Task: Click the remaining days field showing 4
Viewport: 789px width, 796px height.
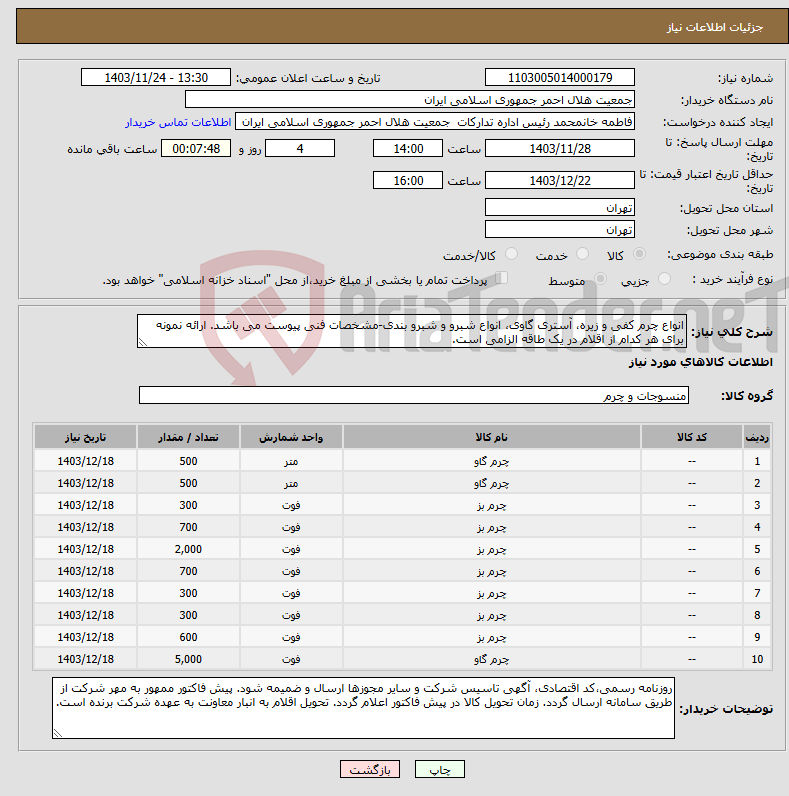Action: click(x=300, y=149)
